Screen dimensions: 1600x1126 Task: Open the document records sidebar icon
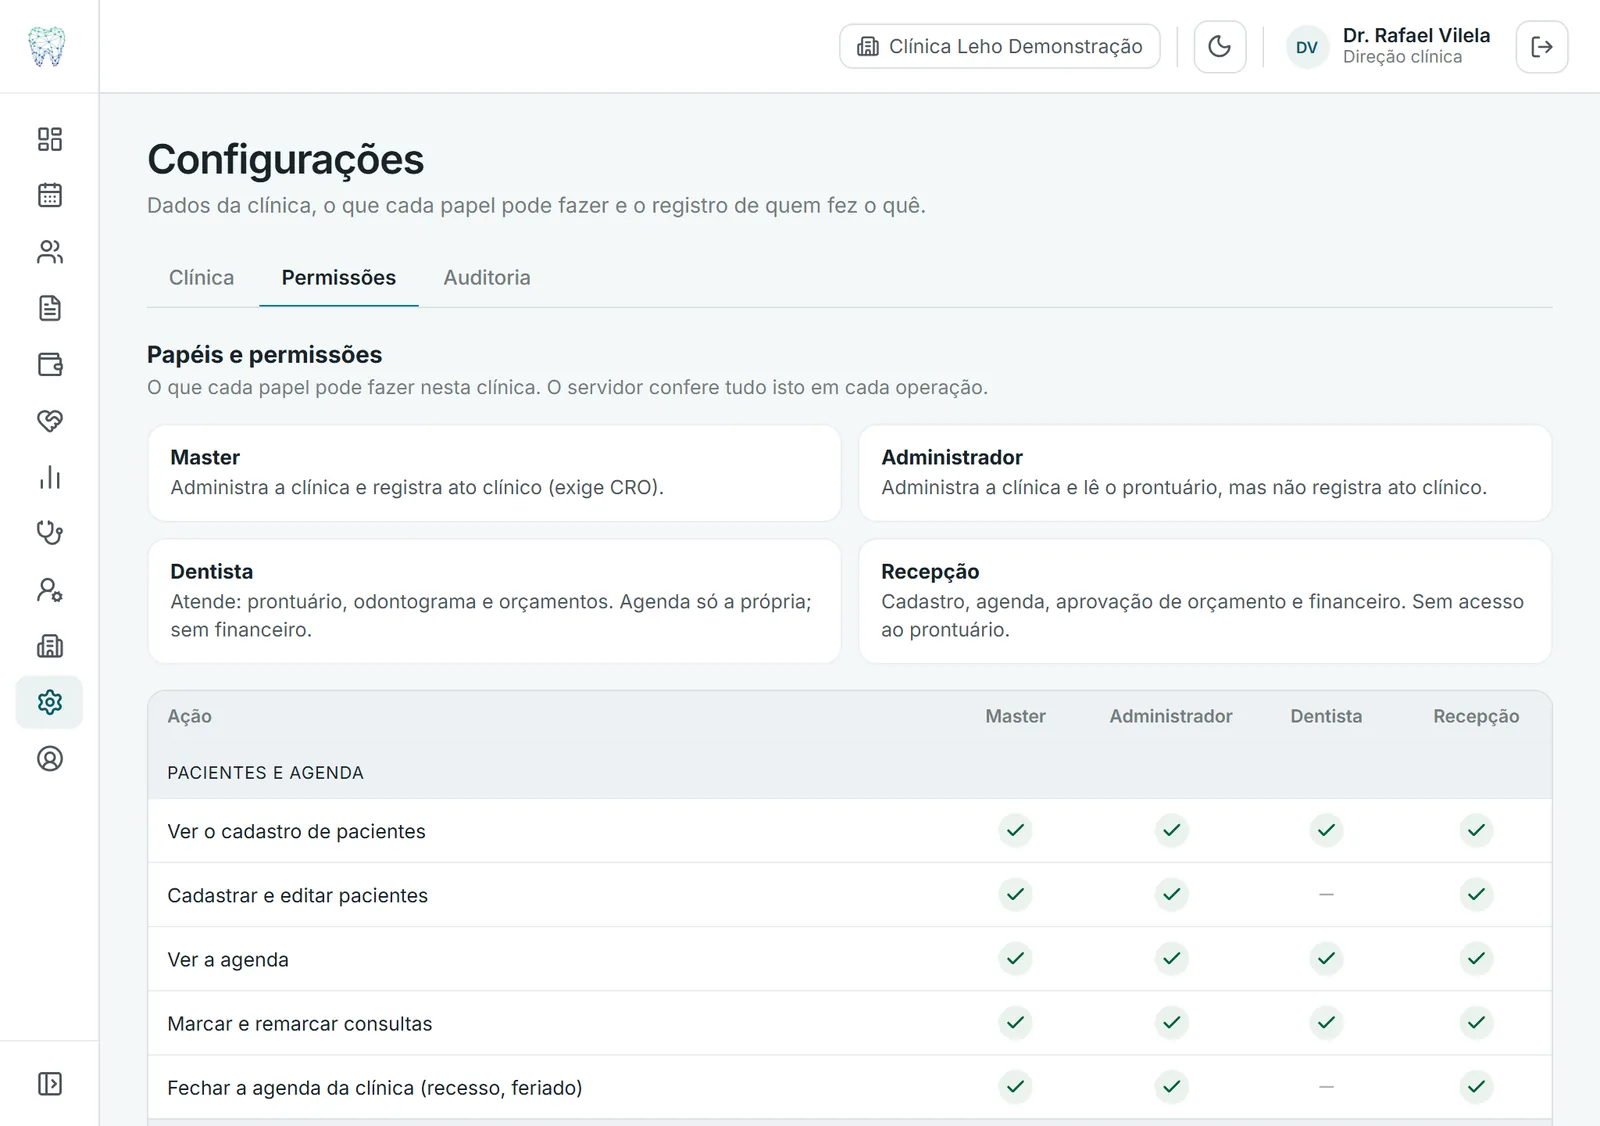(x=49, y=308)
